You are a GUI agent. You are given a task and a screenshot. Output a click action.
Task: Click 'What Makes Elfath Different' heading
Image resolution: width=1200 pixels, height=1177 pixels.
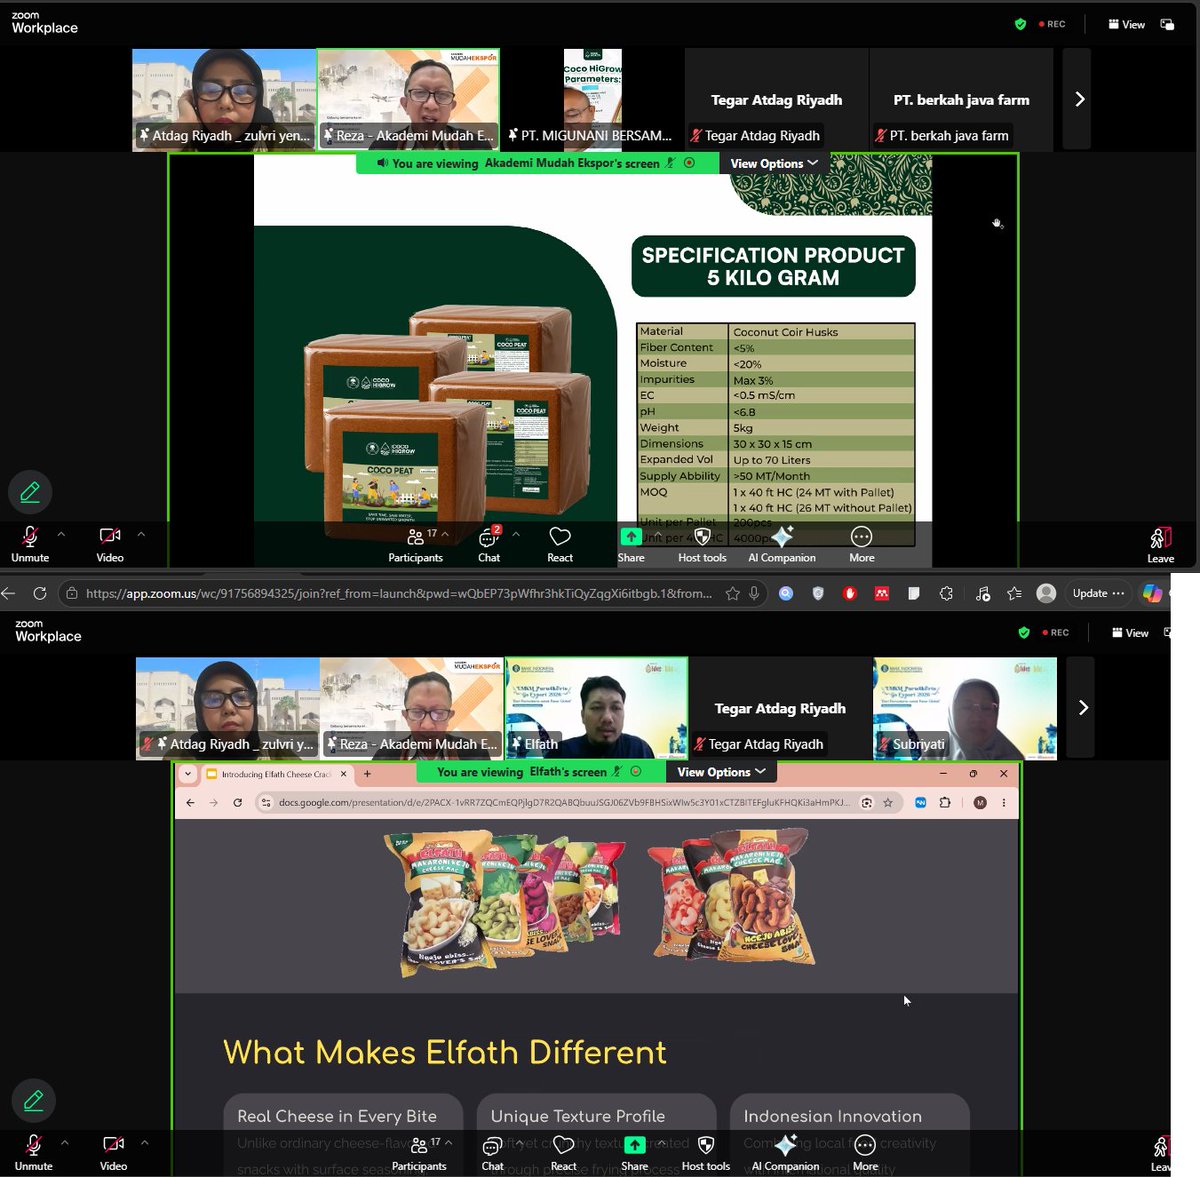pyautogui.click(x=444, y=1052)
